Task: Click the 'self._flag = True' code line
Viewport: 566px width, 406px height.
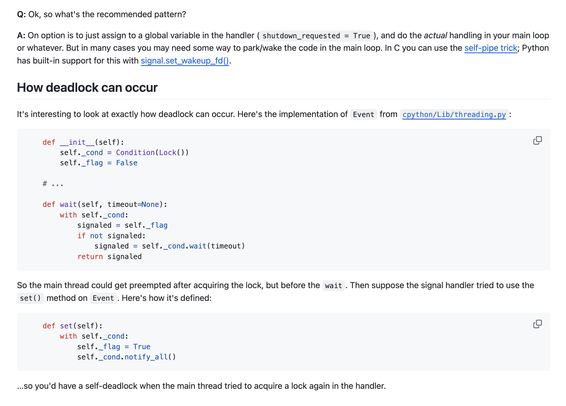Action: (x=114, y=346)
